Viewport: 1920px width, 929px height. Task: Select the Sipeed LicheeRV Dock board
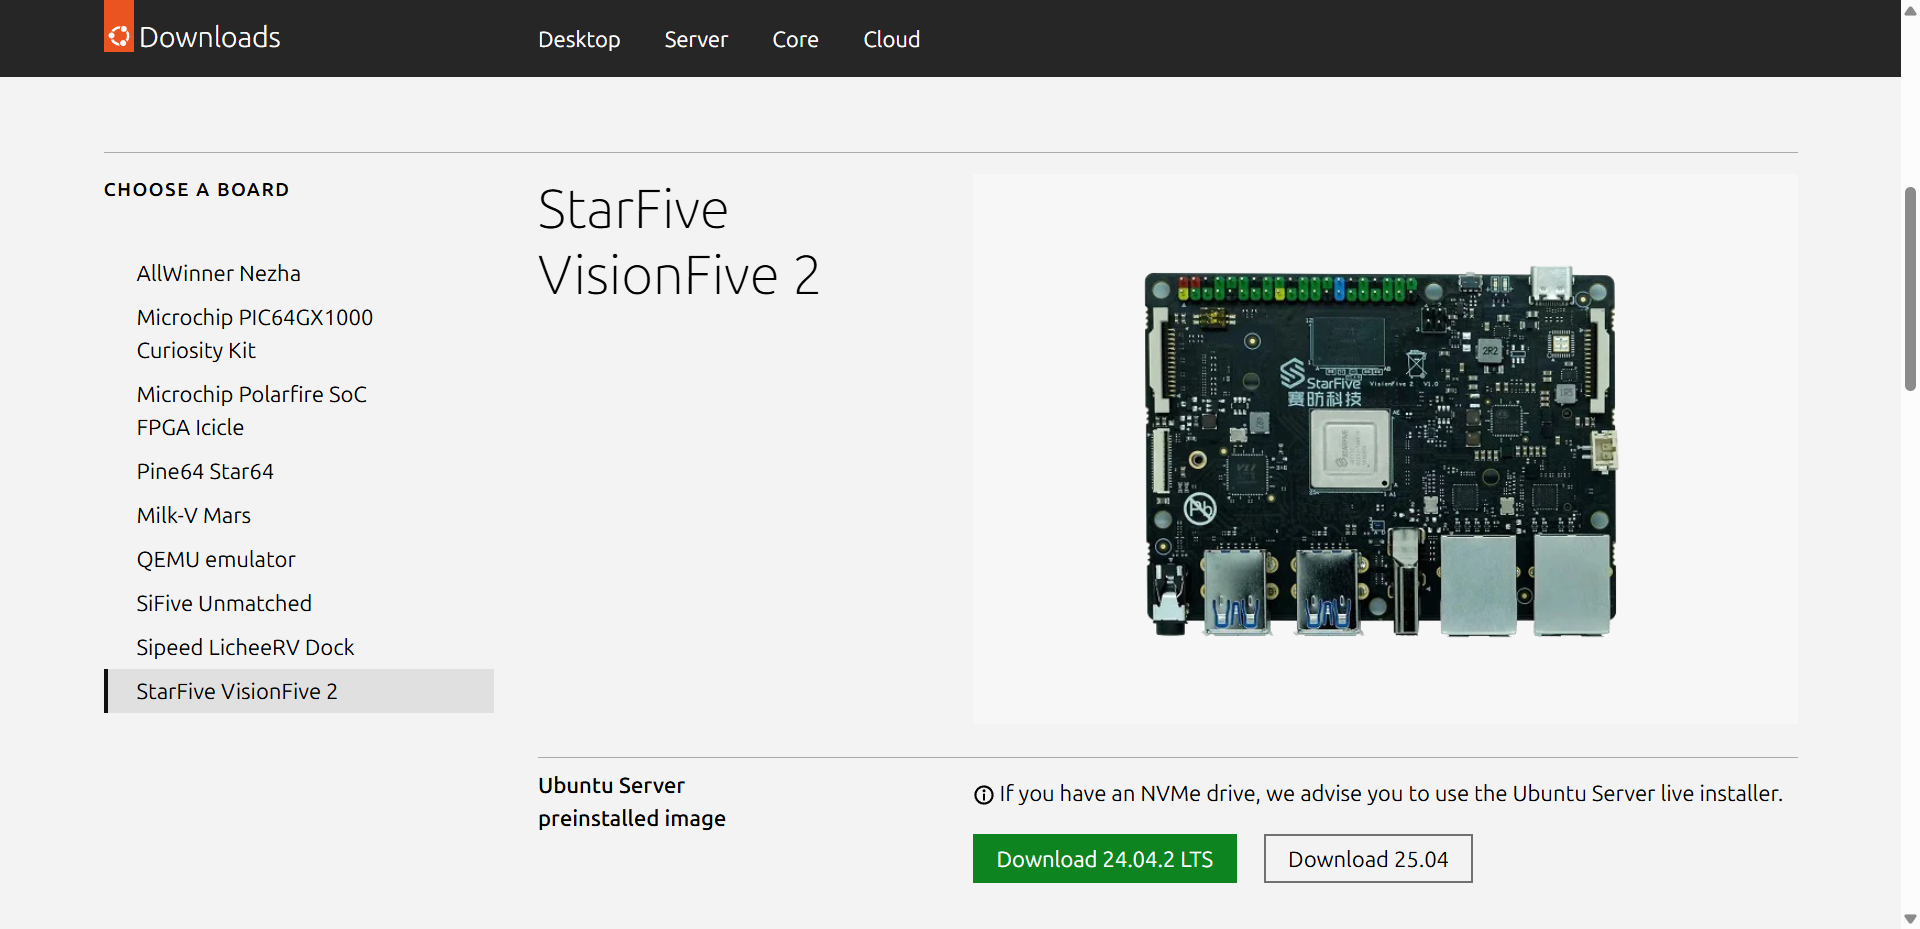[245, 647]
